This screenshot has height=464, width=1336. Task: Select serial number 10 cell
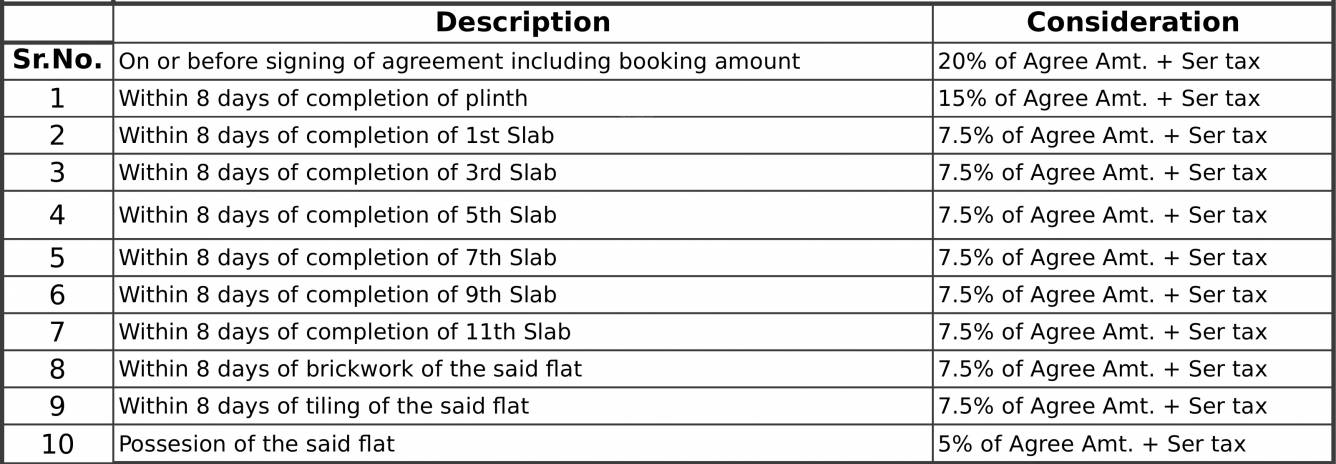[57, 443]
